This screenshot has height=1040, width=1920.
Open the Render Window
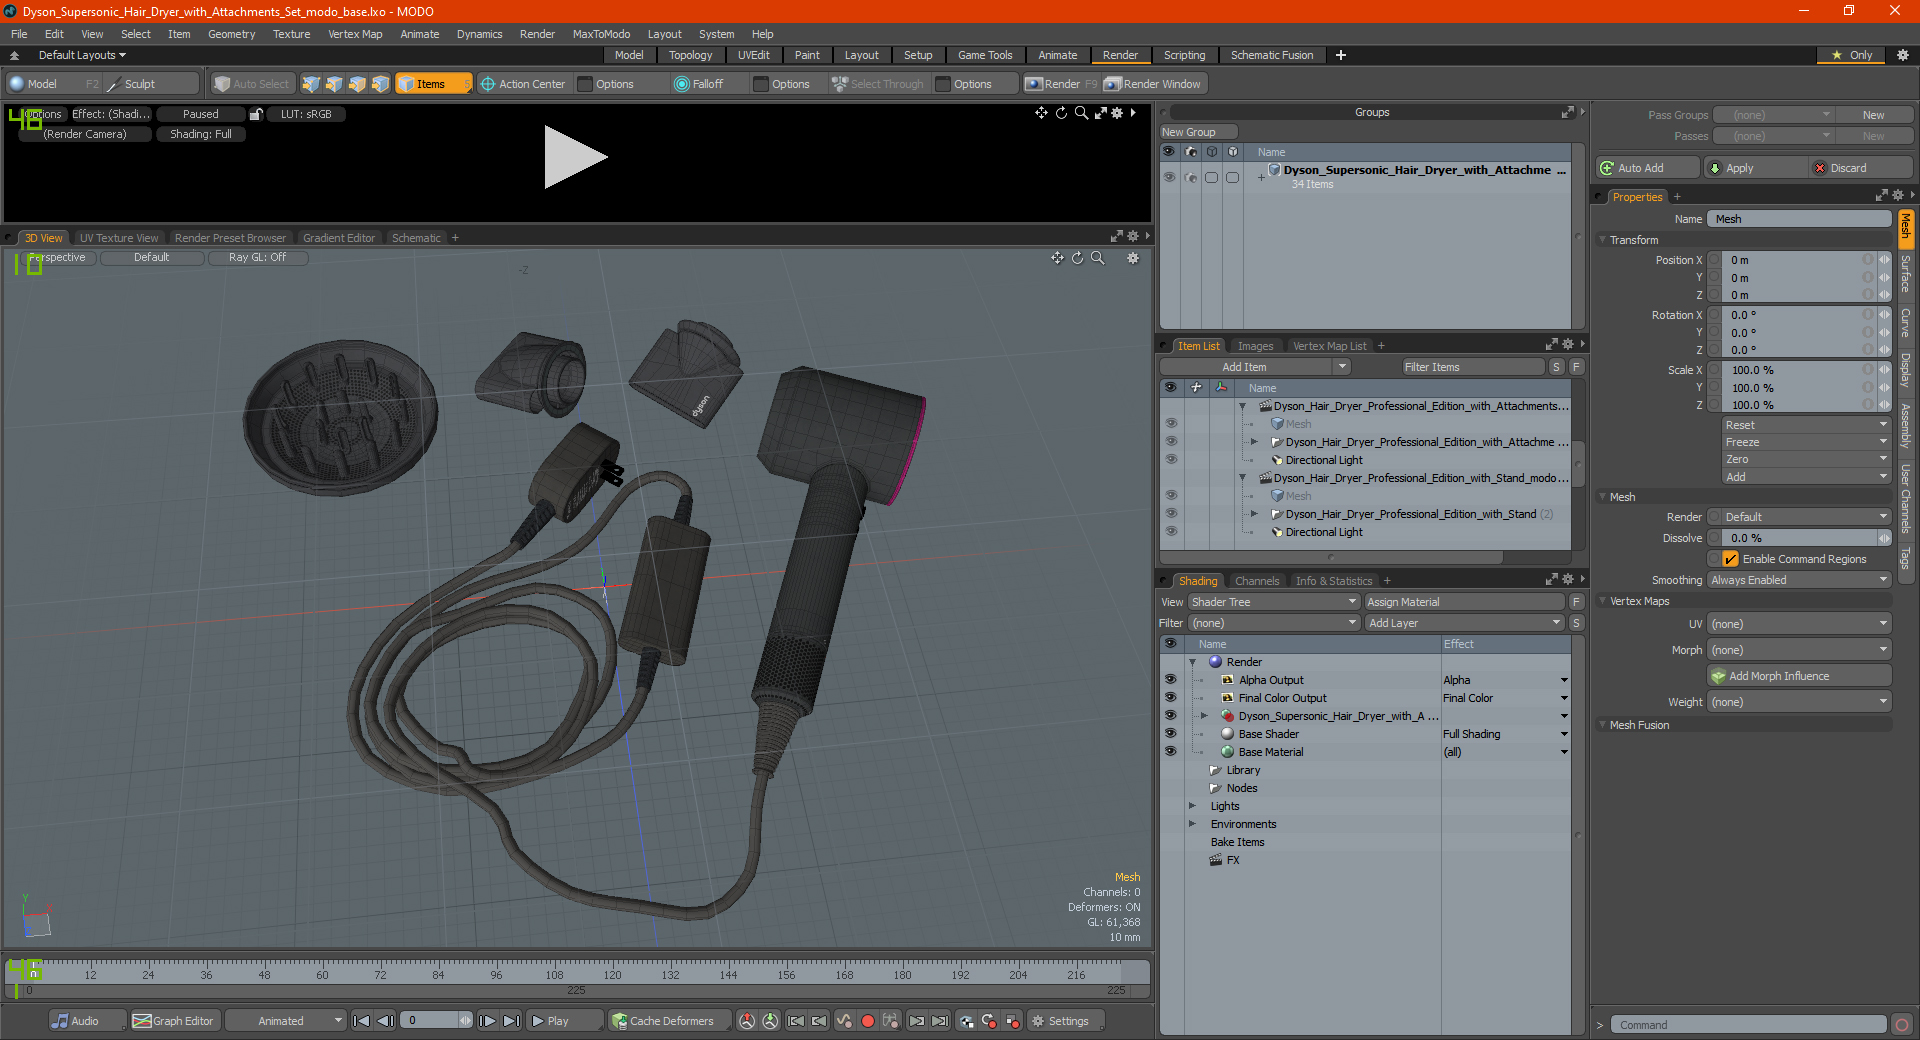1153,84
